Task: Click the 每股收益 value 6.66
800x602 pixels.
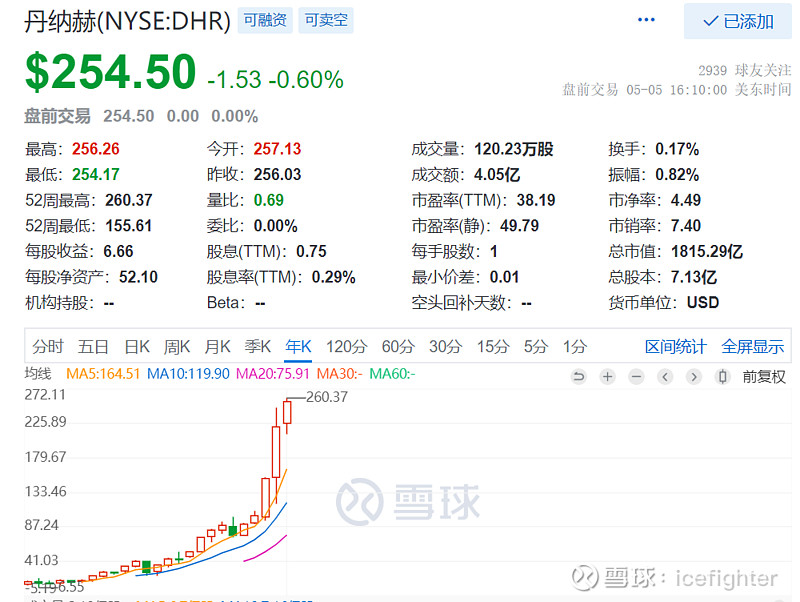Action: 118,252
